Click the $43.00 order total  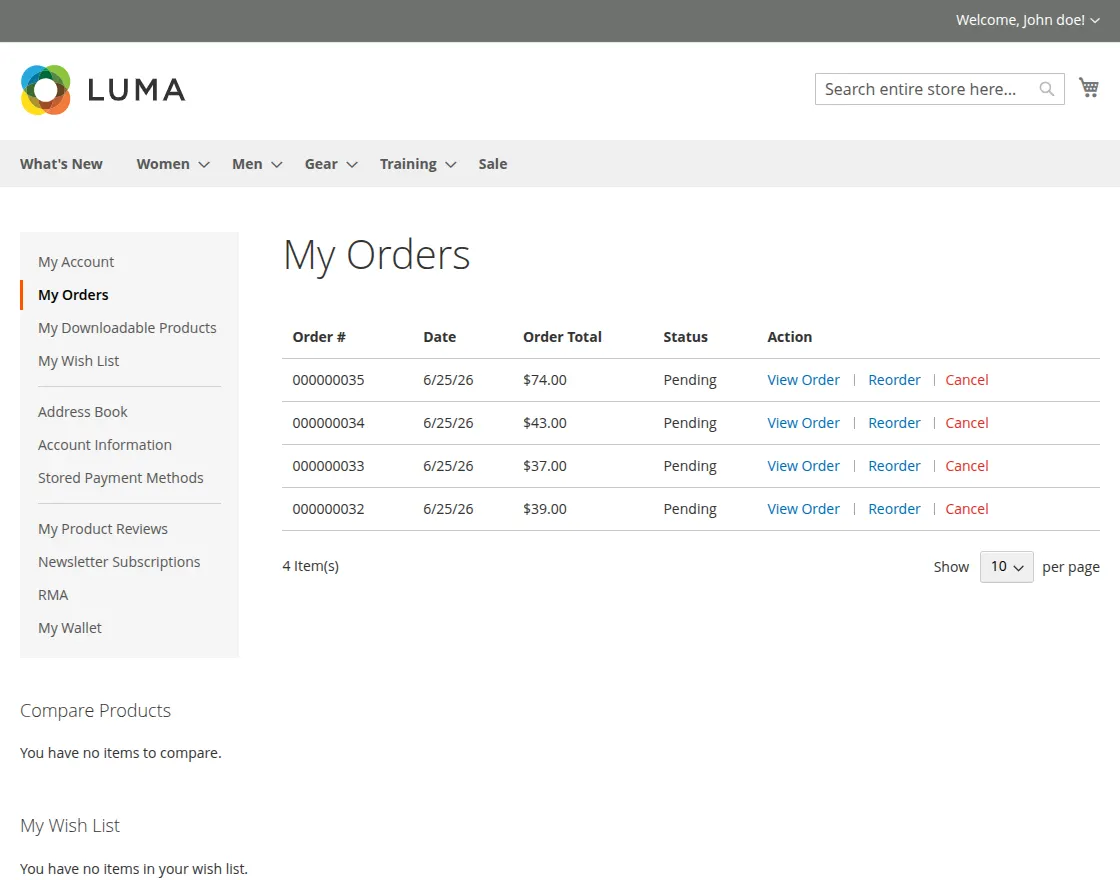(x=545, y=423)
